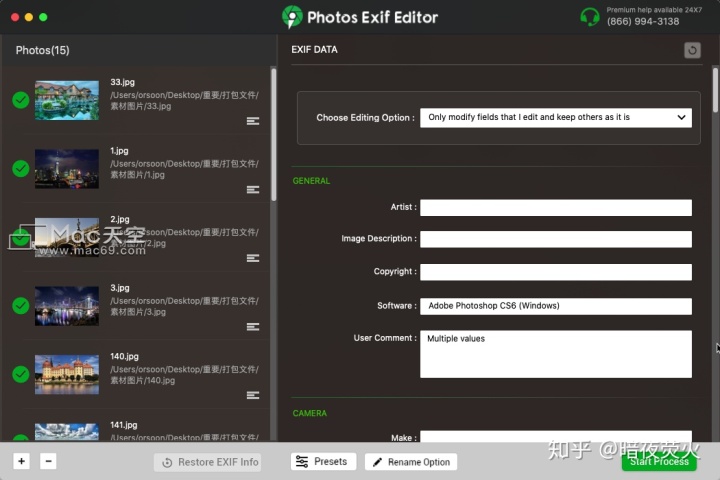Click the EXIF data panel scrollbar
The width and height of the screenshot is (720, 480).
point(715,90)
